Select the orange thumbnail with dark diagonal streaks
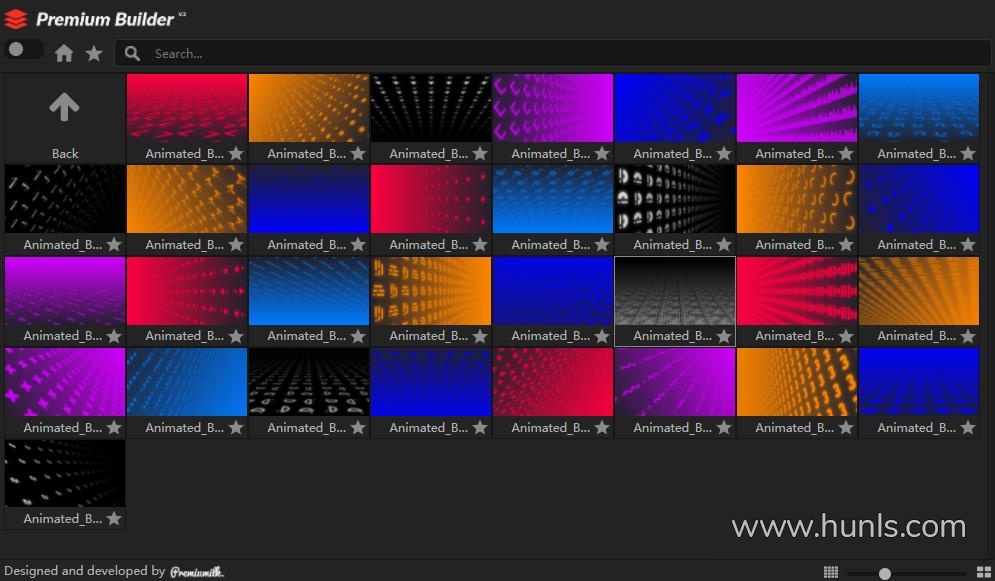The height and width of the screenshot is (581, 995). coord(918,291)
